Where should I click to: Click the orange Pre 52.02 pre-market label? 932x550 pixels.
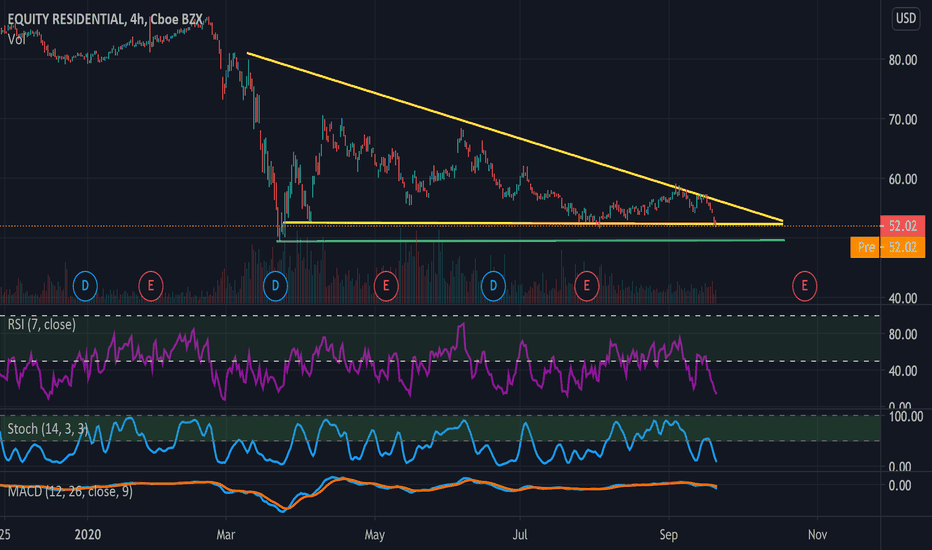point(887,247)
